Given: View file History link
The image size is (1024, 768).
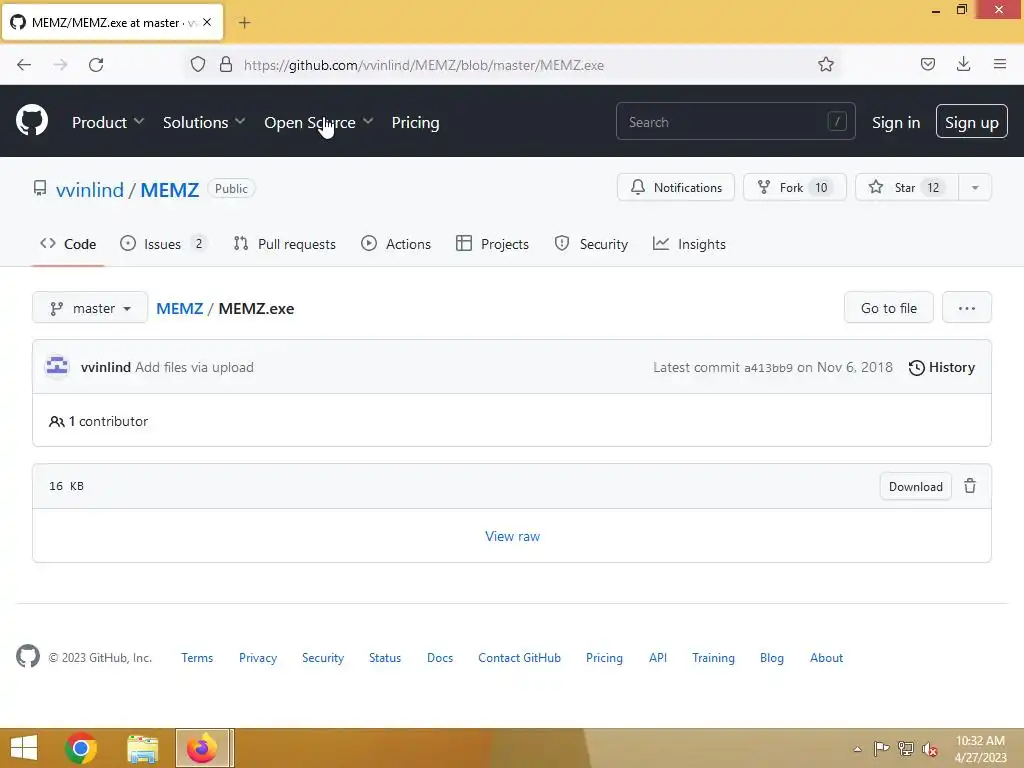Looking at the screenshot, I should point(942,367).
